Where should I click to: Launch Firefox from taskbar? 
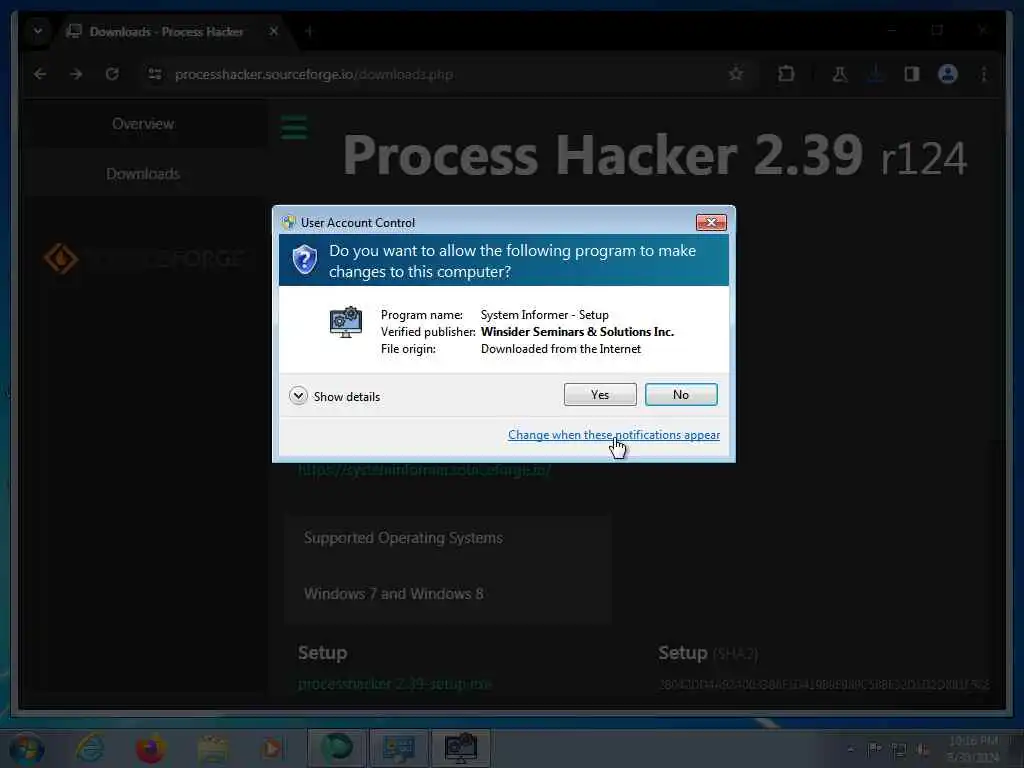(150, 748)
